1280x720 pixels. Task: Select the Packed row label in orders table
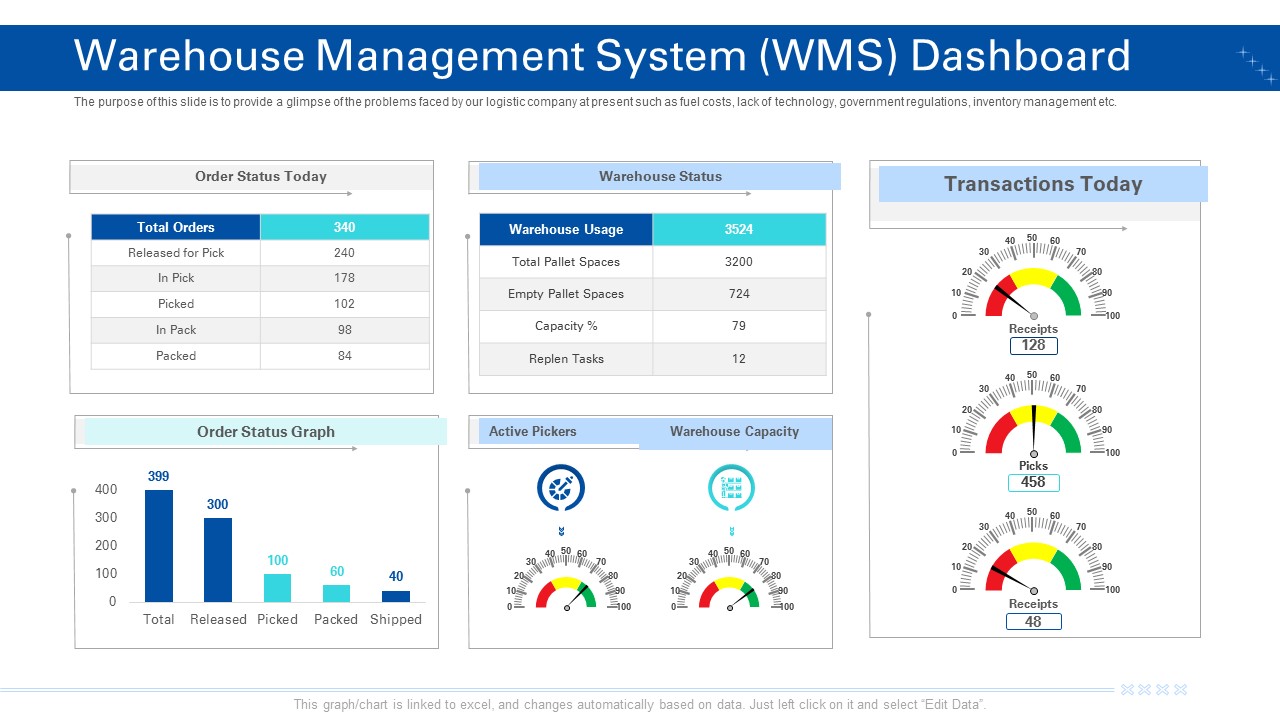point(176,356)
